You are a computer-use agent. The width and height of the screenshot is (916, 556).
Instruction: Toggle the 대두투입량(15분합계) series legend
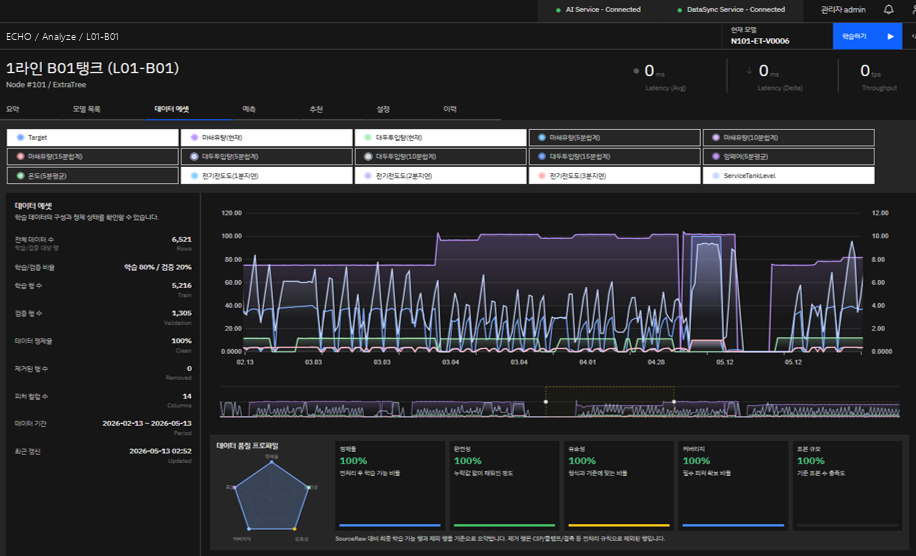pyautogui.click(x=615, y=157)
